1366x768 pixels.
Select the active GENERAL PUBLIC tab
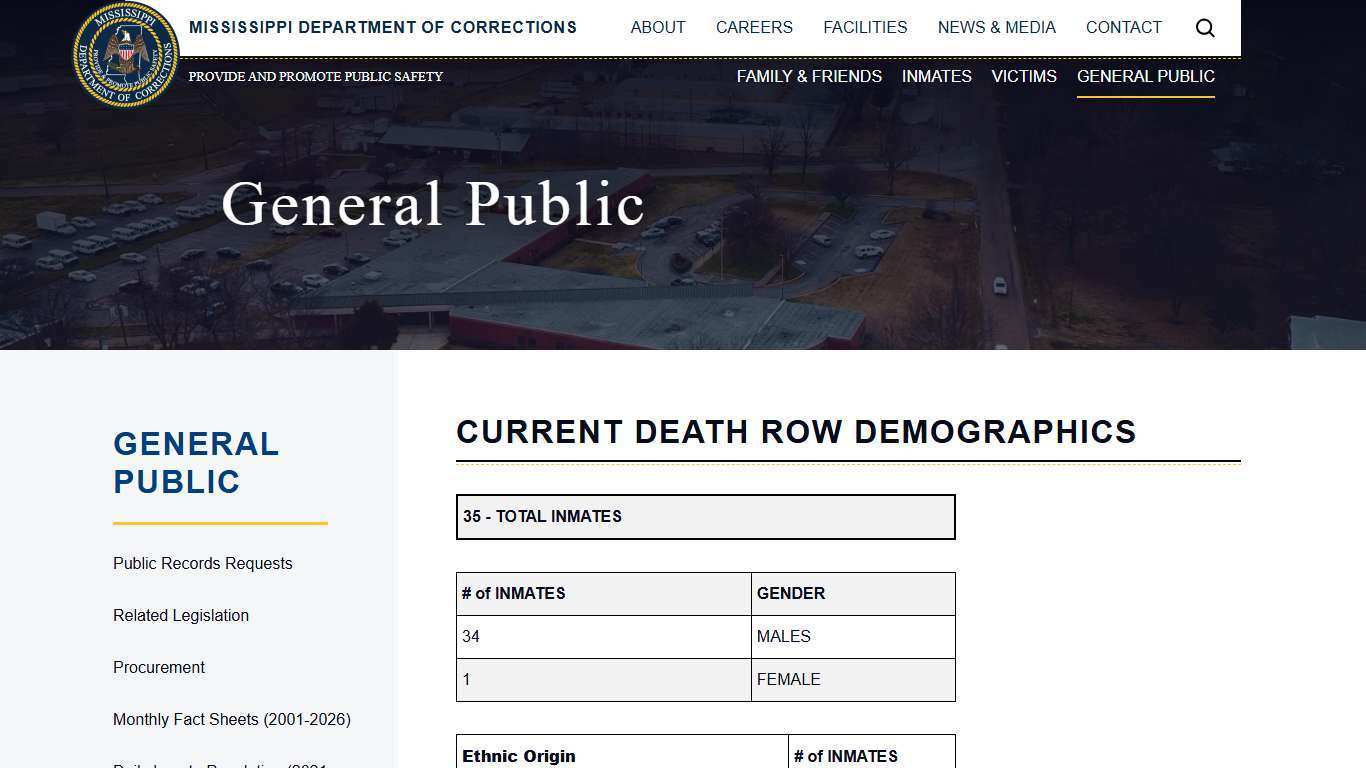[x=1145, y=76]
